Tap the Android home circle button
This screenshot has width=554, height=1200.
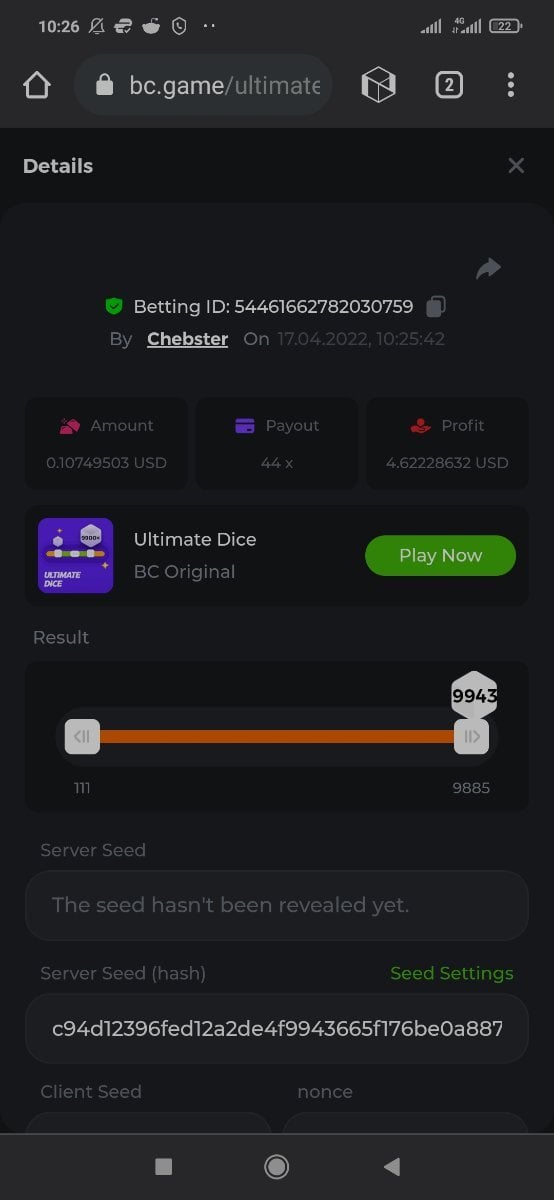pyautogui.click(x=277, y=1166)
